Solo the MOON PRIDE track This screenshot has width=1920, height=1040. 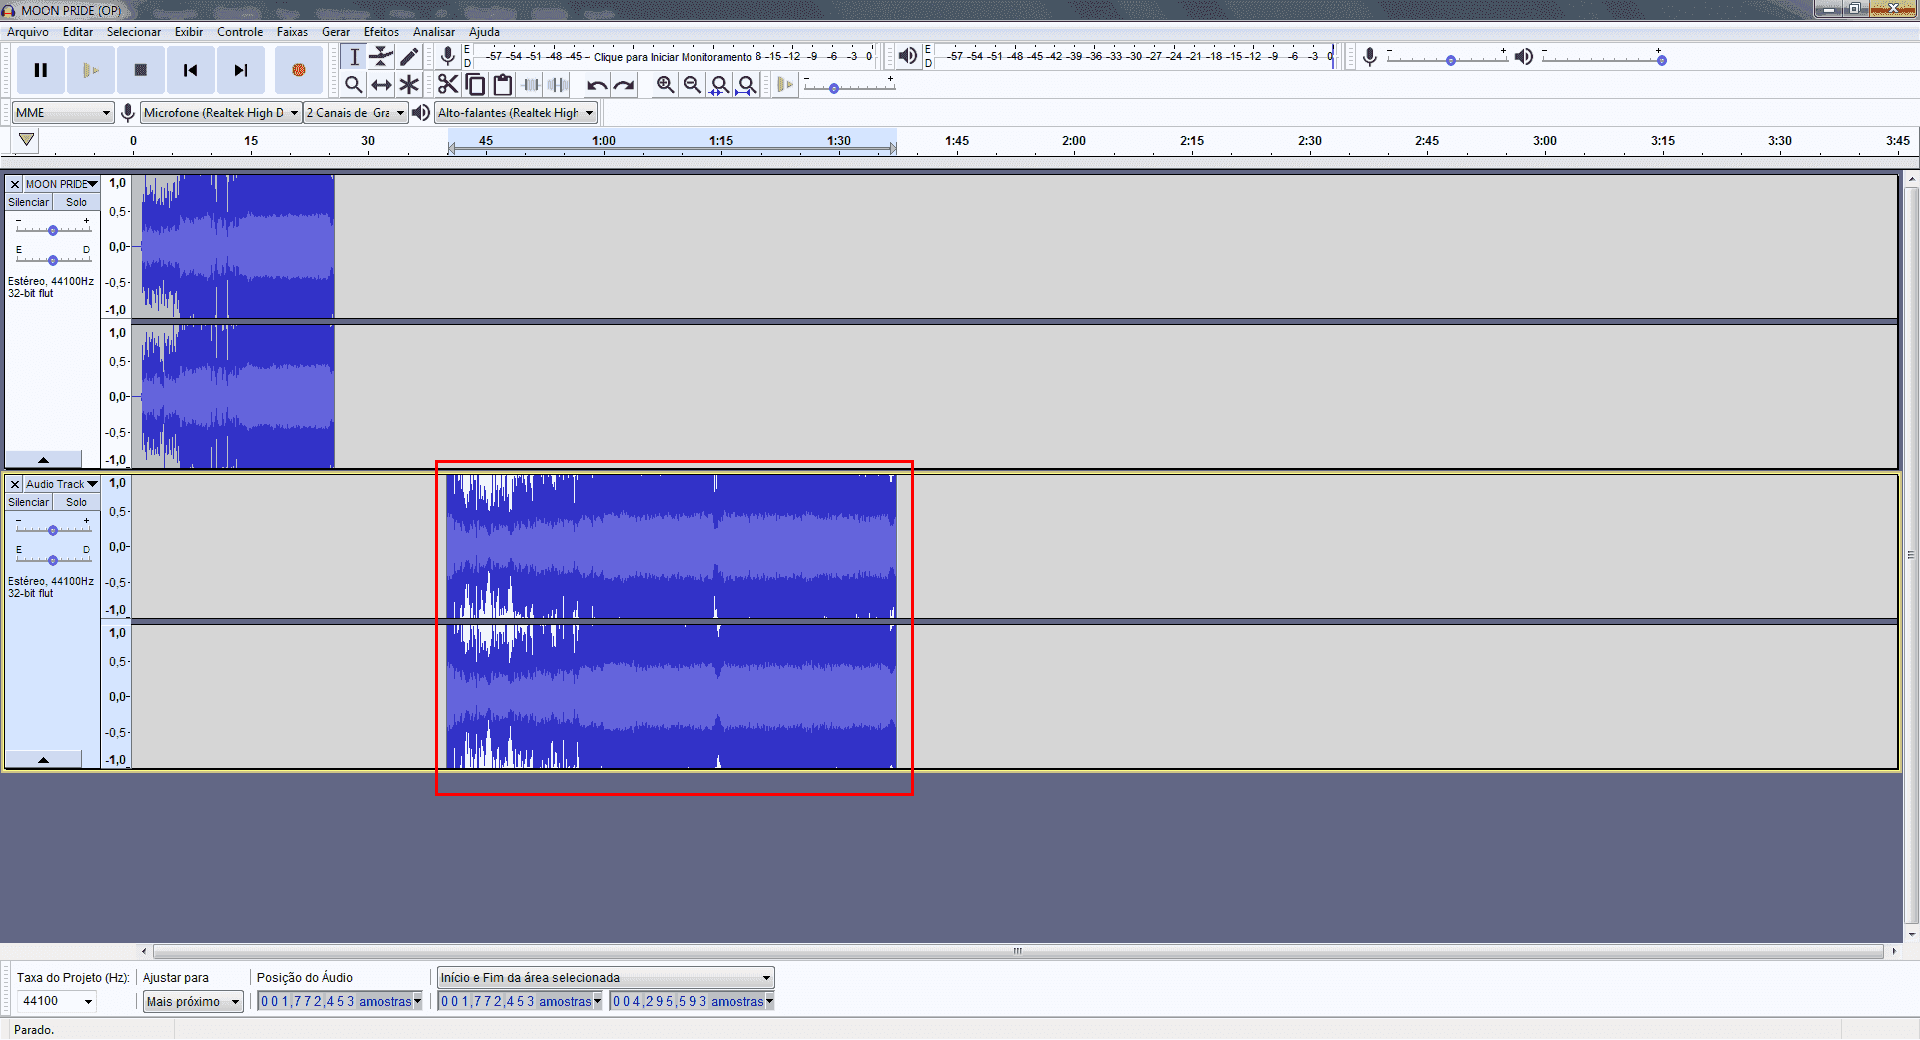click(77, 202)
